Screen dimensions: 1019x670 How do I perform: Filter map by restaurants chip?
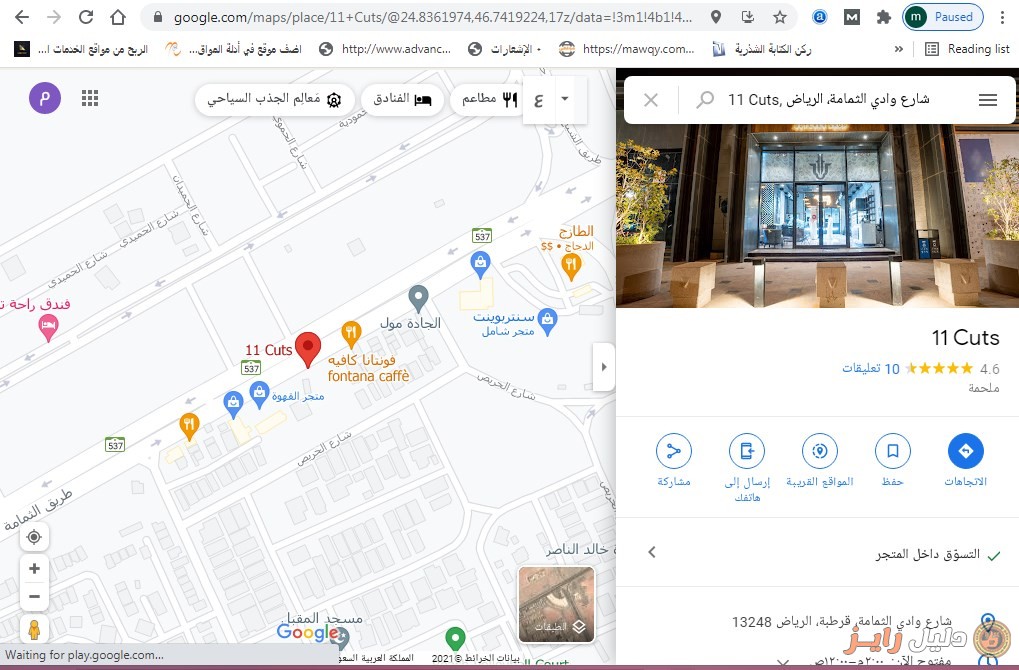point(489,99)
